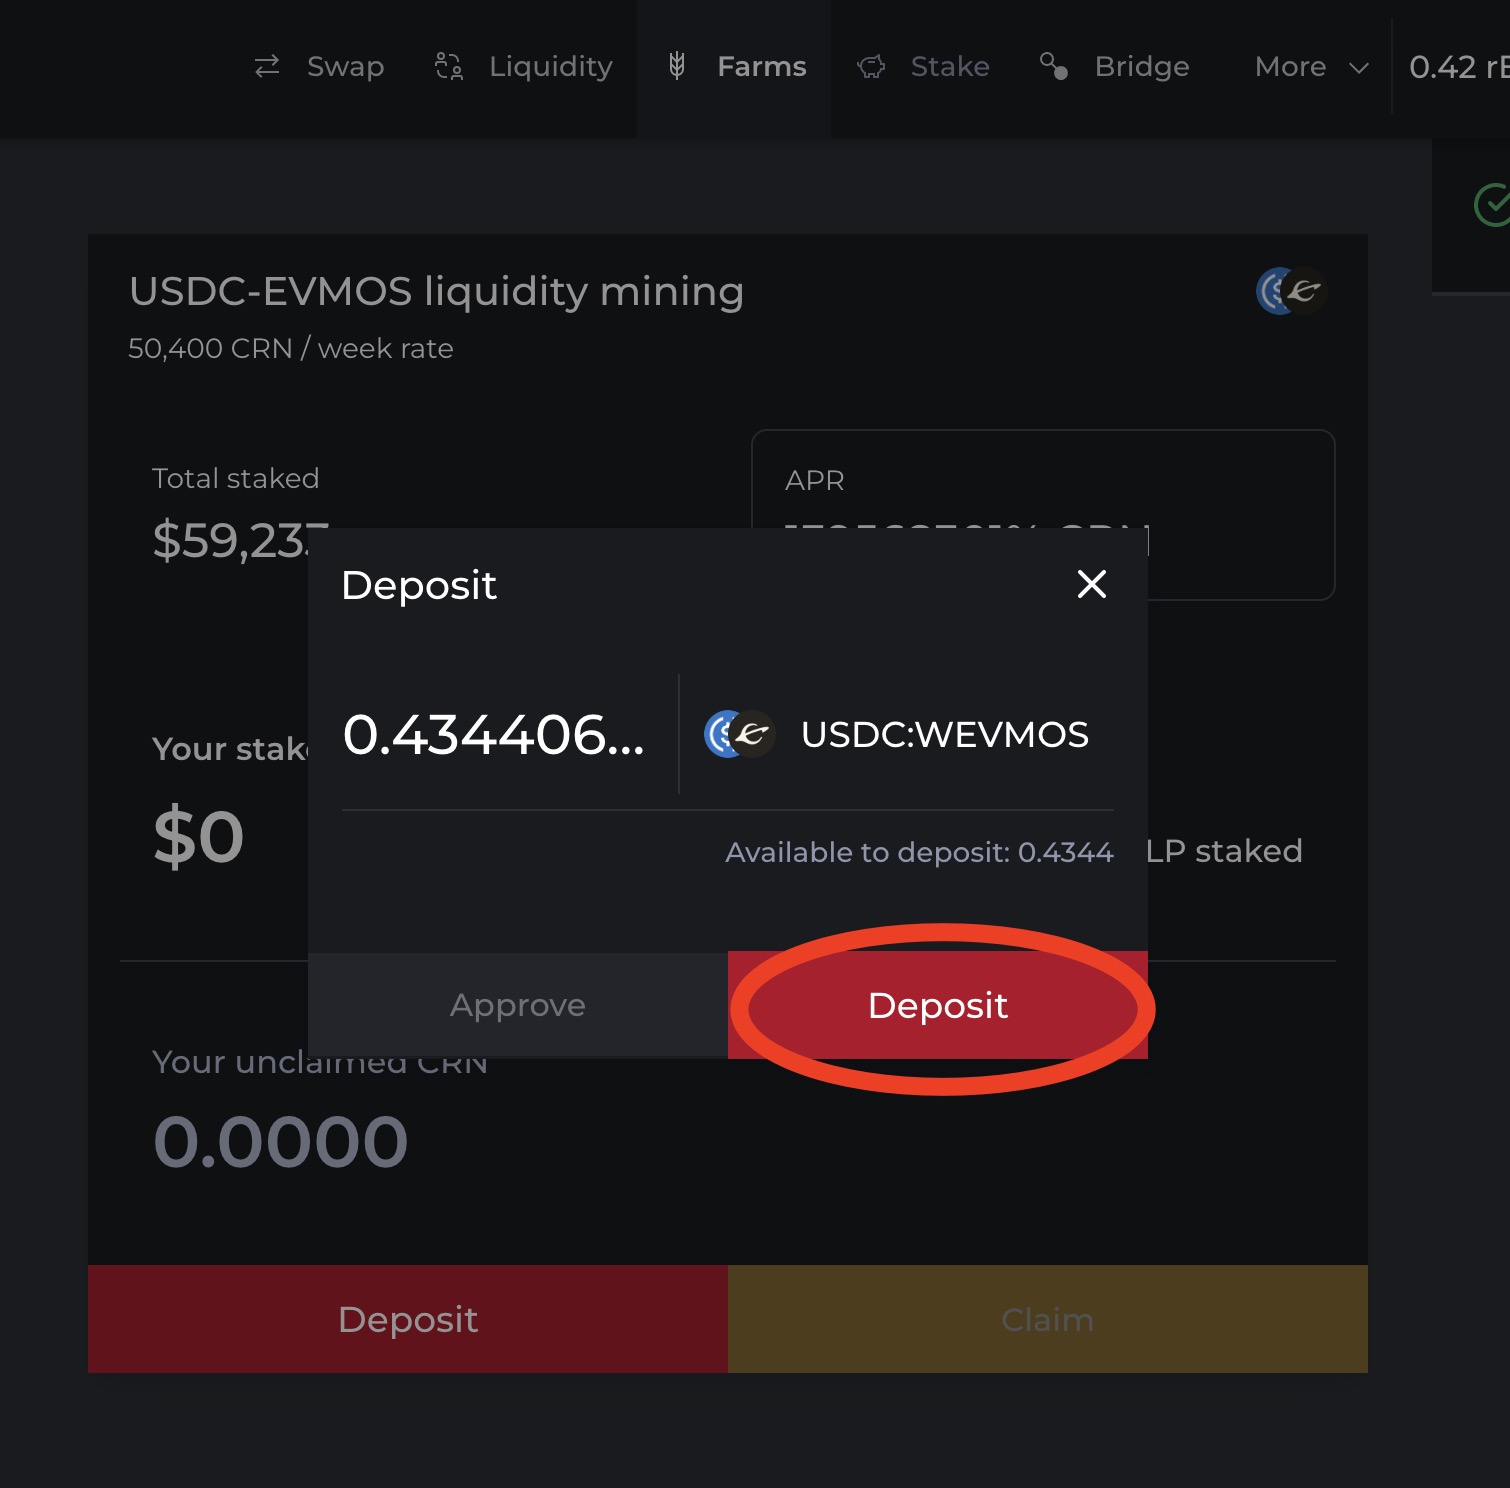This screenshot has height=1488, width=1510.
Task: Go to the Stake page label
Action: (x=949, y=67)
